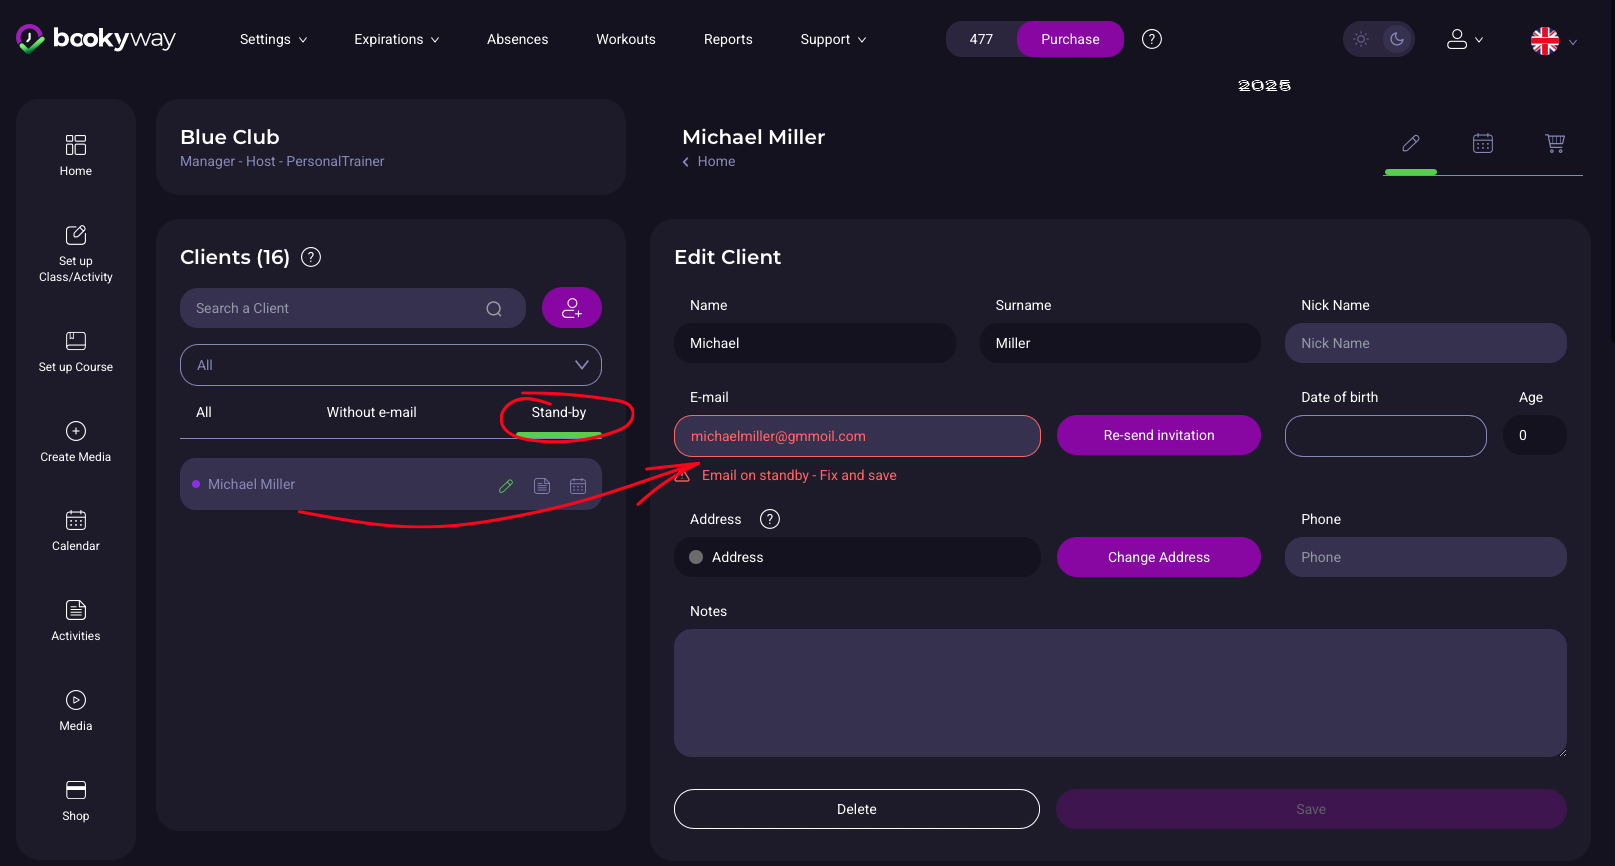1615x866 pixels.
Task: Open the Settings dropdown menu
Action: pyautogui.click(x=273, y=39)
